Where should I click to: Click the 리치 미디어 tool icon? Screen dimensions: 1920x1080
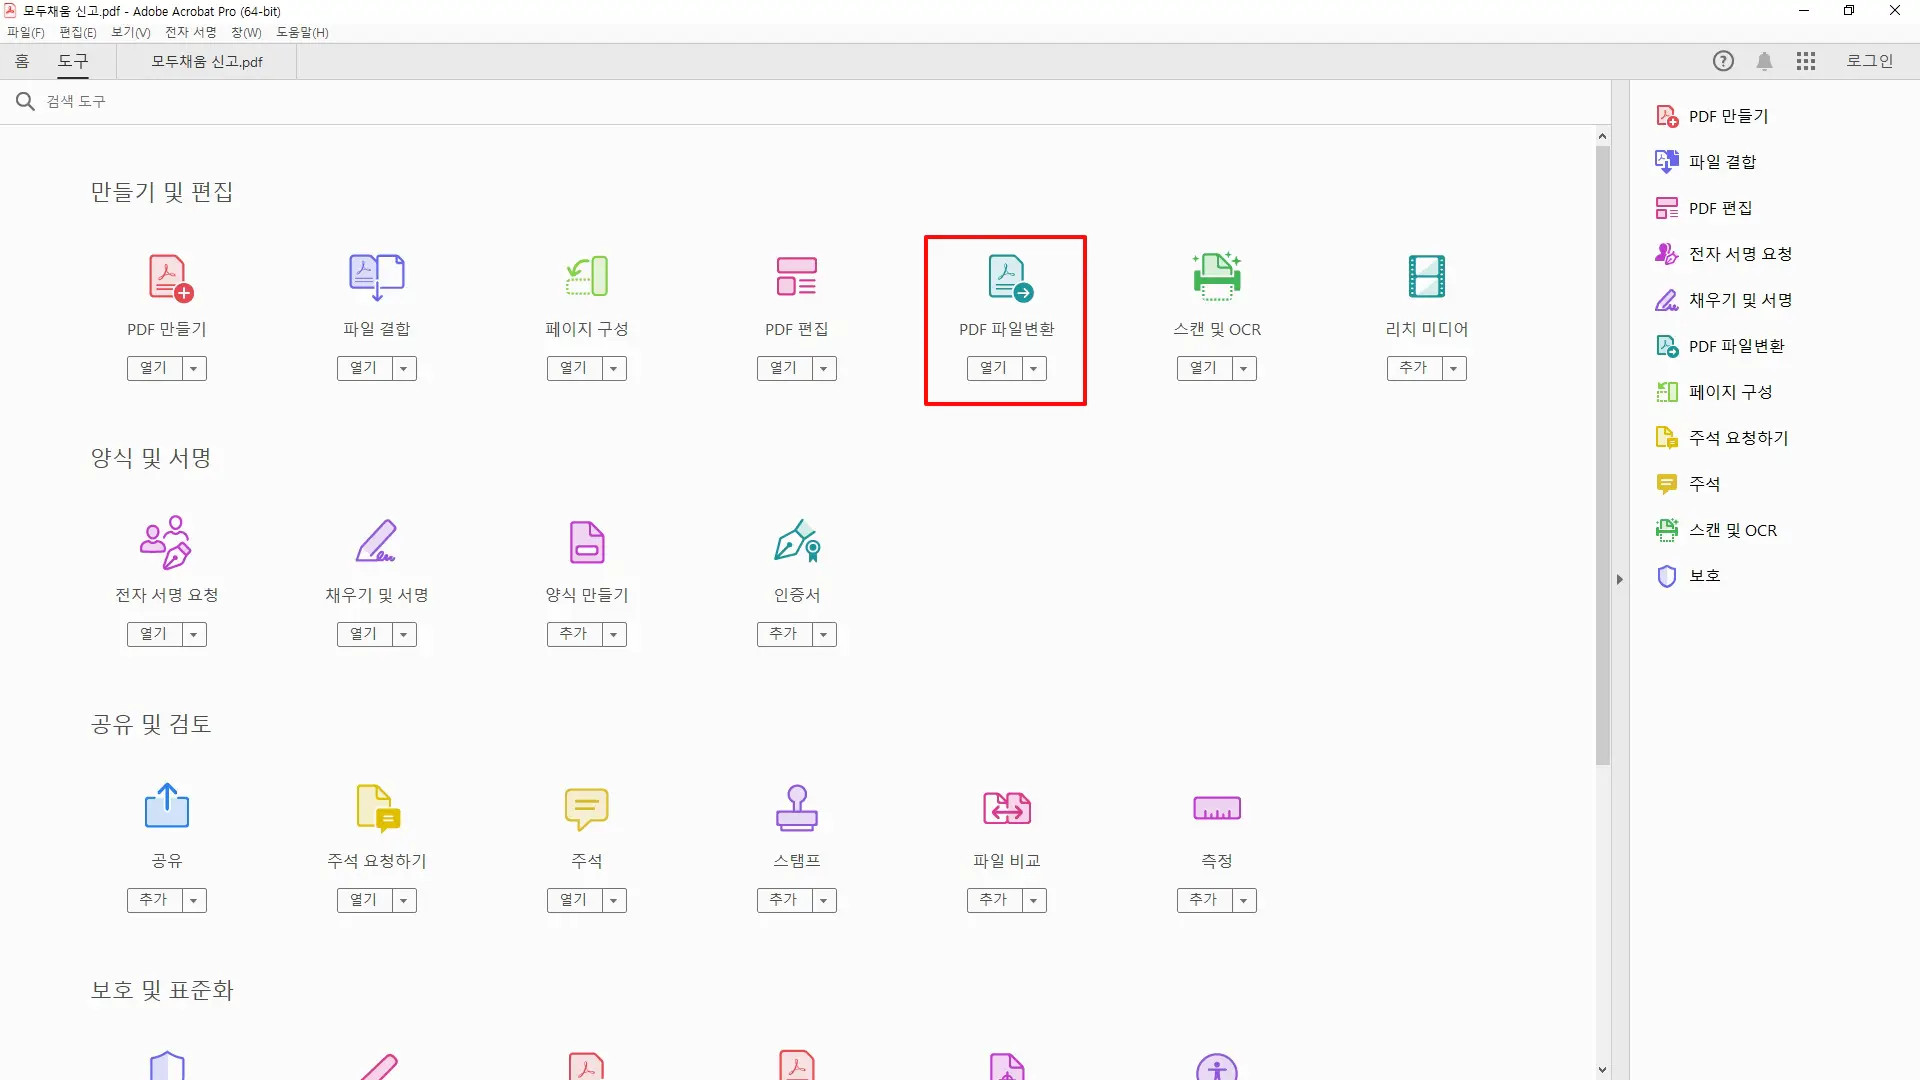1427,277
